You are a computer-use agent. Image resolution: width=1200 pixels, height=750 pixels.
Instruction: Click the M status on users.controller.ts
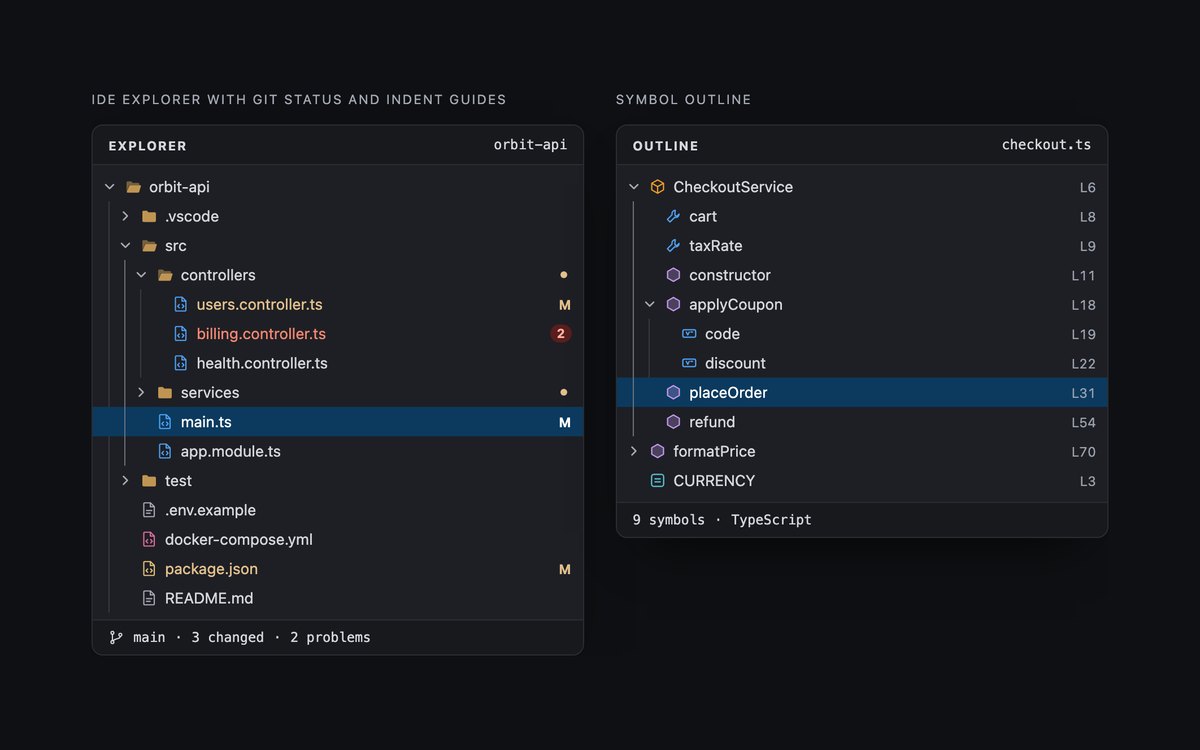coord(565,305)
